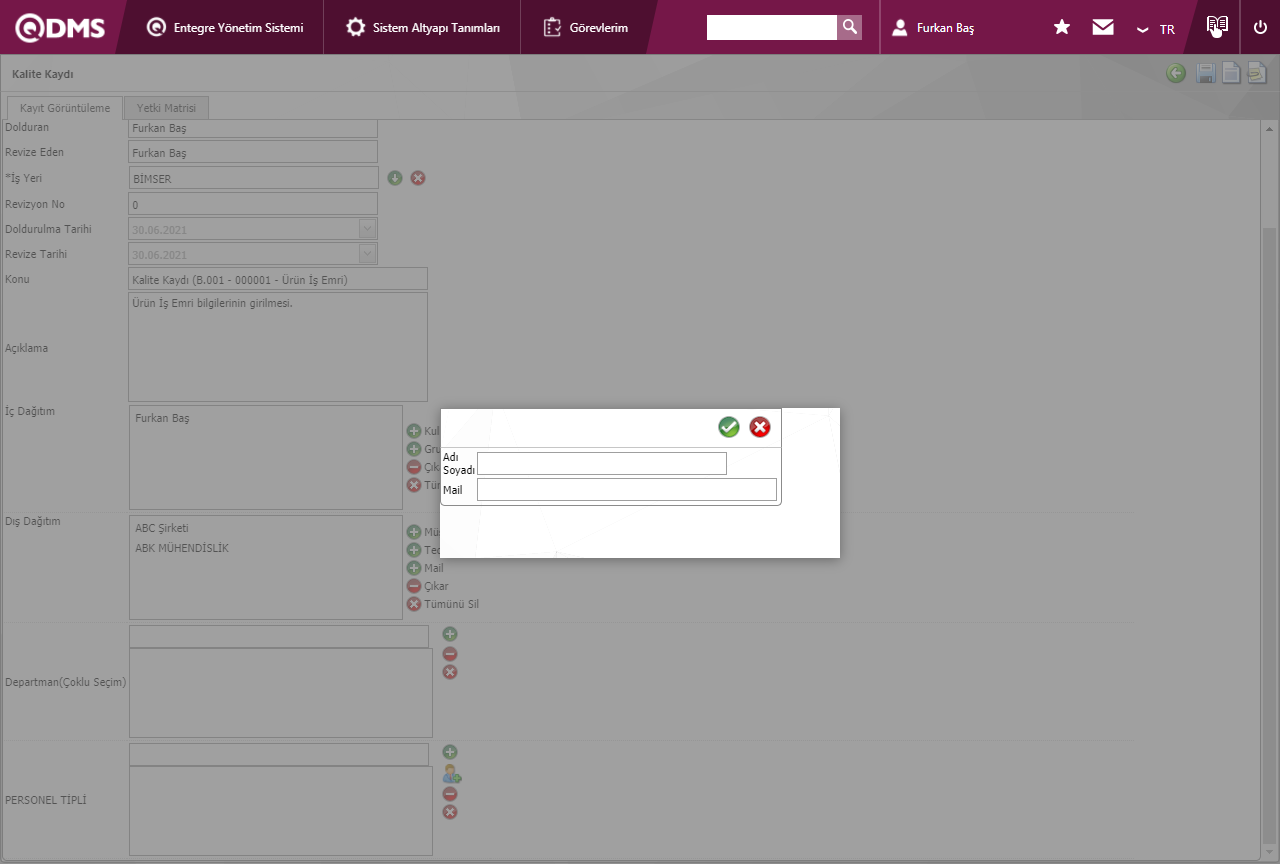Click scrollbar down arrow at bottom
Screen dimensions: 1280x864
point(1269,852)
